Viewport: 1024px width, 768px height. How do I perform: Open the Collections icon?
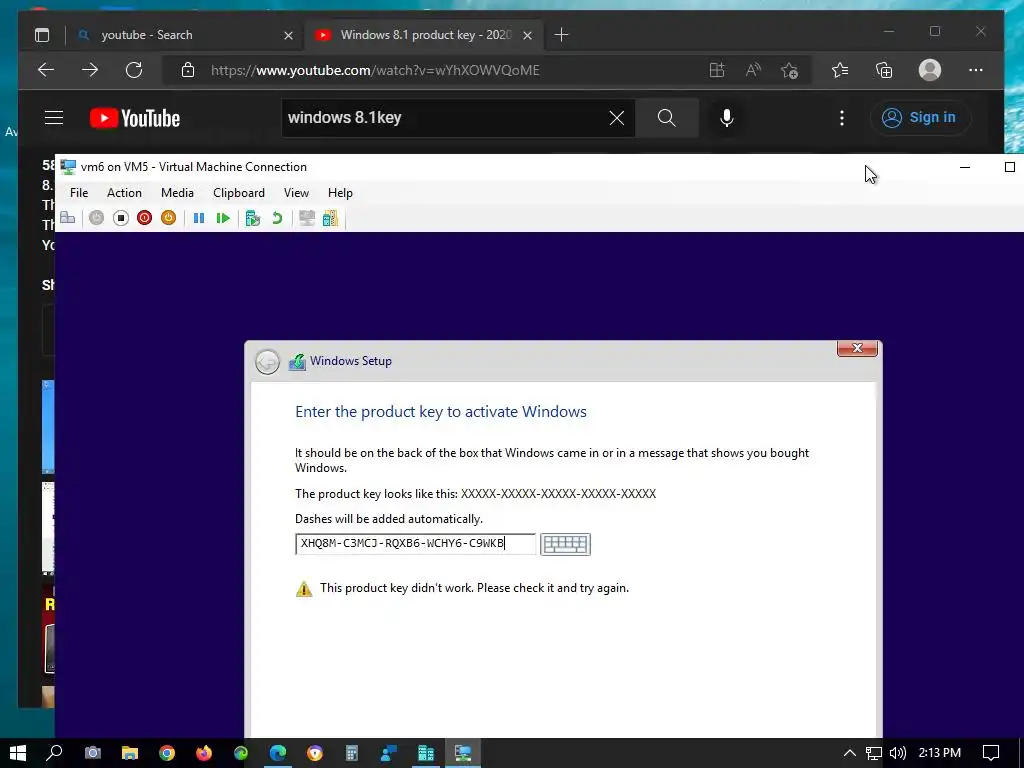(884, 70)
